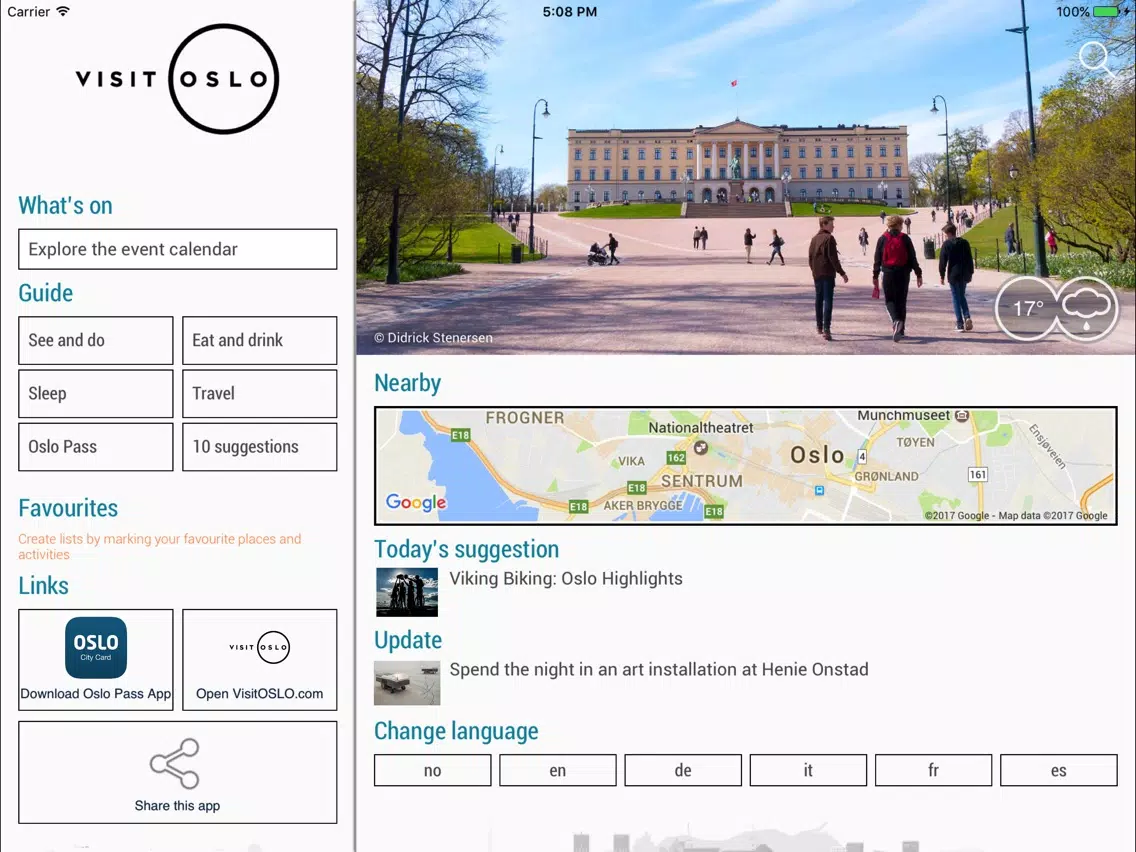Tap the Oslo City Card app icon

pos(96,648)
